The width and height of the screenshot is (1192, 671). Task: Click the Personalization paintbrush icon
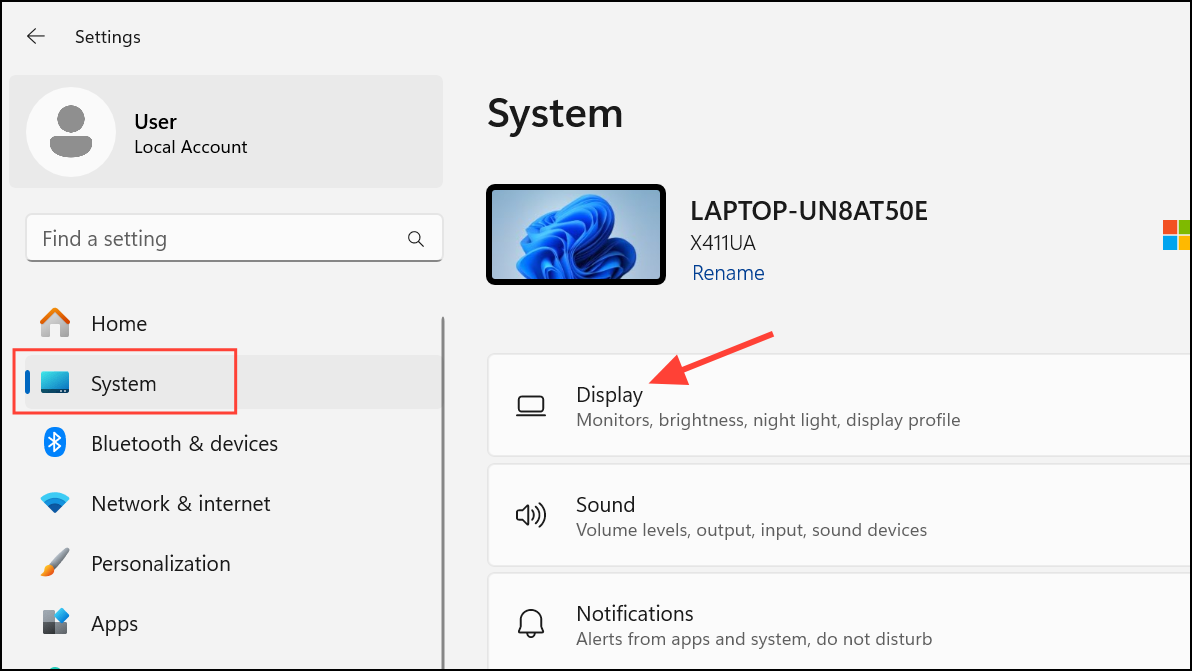55,562
